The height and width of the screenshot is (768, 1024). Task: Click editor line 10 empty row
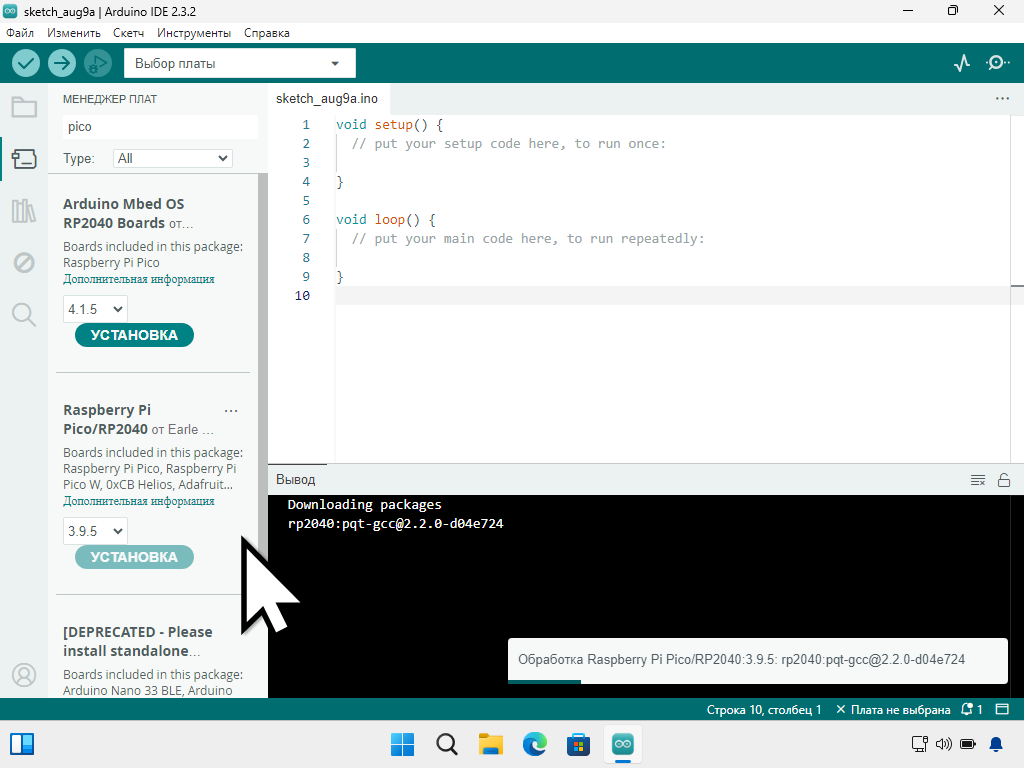673,296
